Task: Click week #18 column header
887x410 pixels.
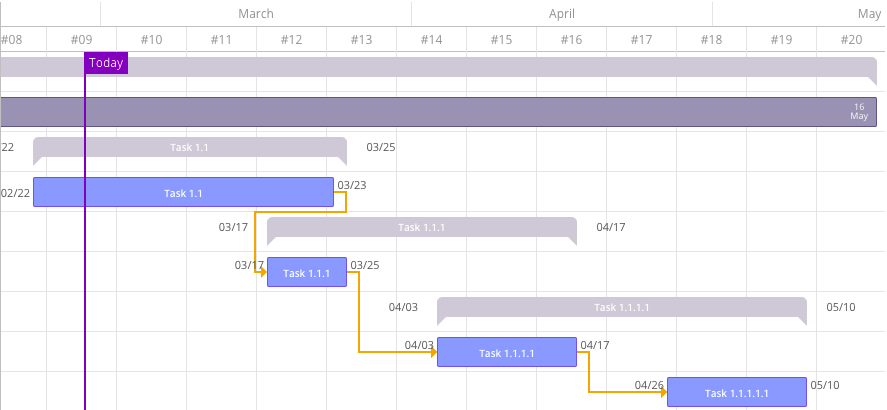Action: (x=711, y=39)
